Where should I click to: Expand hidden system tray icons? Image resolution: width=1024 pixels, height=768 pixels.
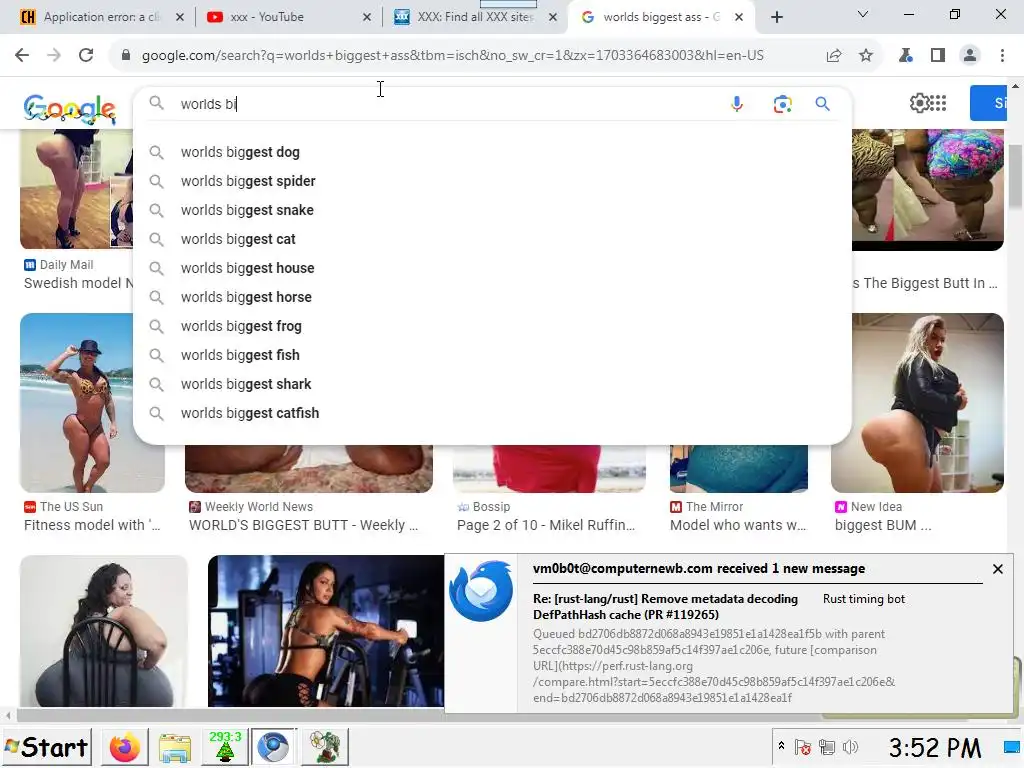click(781, 745)
